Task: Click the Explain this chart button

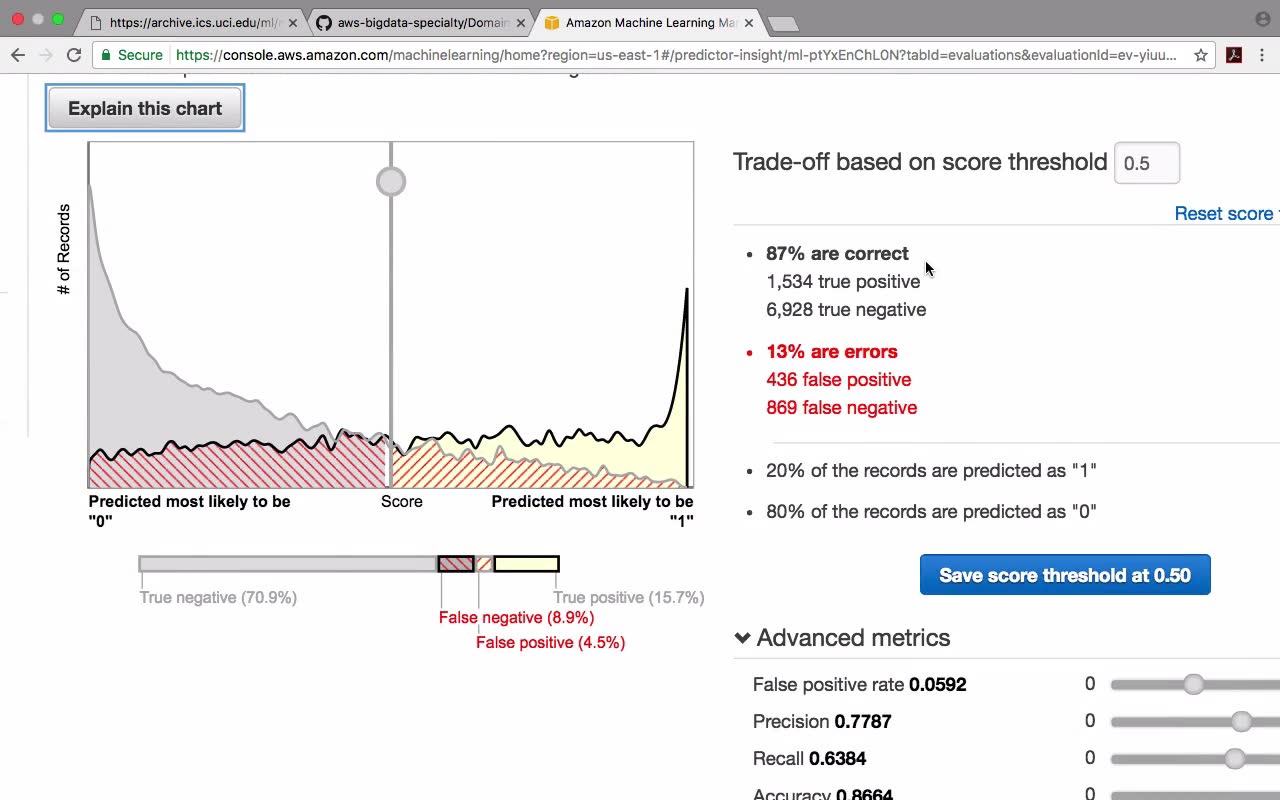Action: tap(145, 108)
